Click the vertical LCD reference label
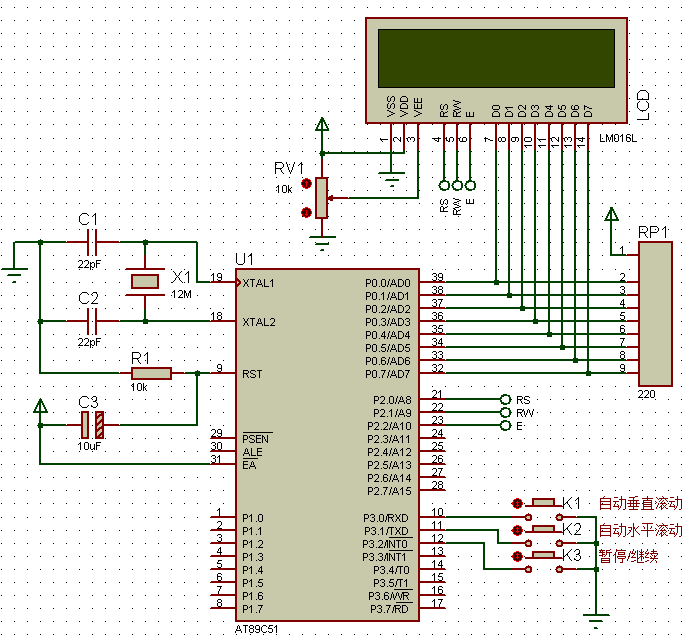Screen dimensions: 685x638 [643, 105]
